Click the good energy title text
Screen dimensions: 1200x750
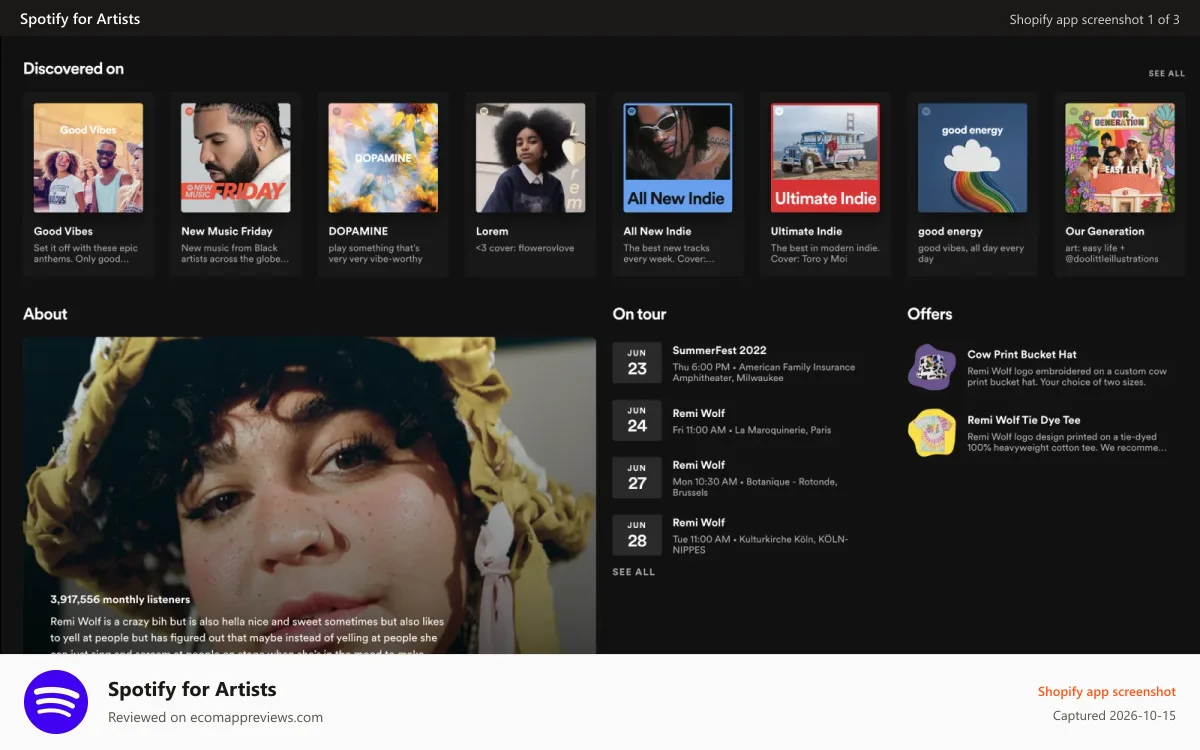950,231
